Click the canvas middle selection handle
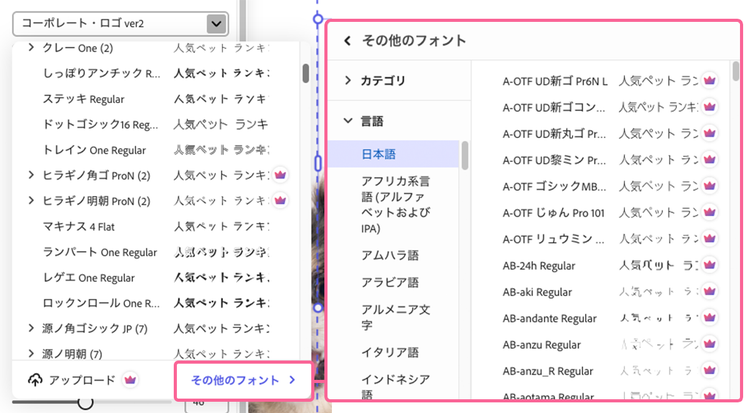The image size is (750, 413). [x=318, y=163]
